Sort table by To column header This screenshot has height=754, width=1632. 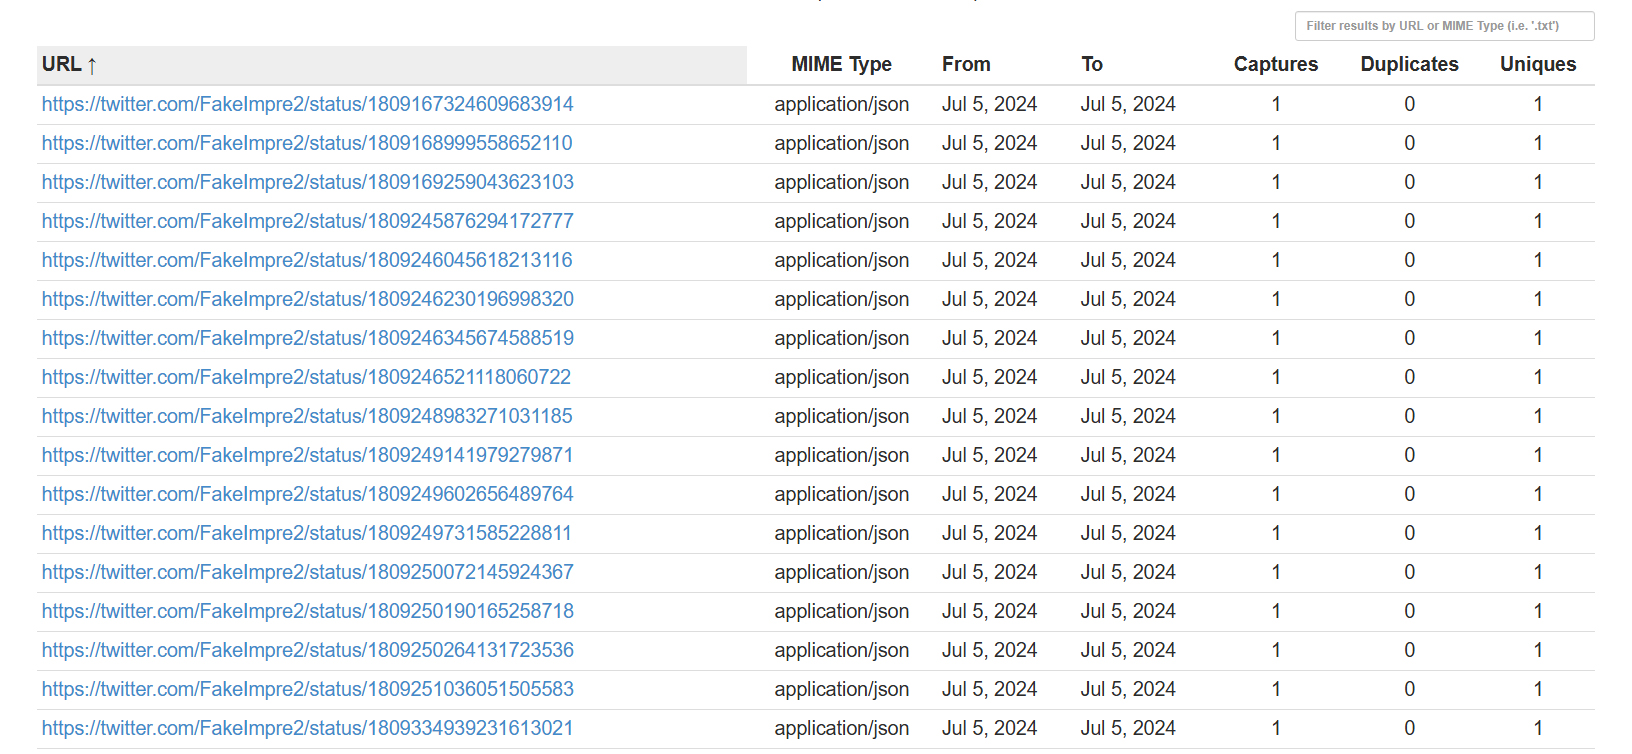coord(1092,64)
